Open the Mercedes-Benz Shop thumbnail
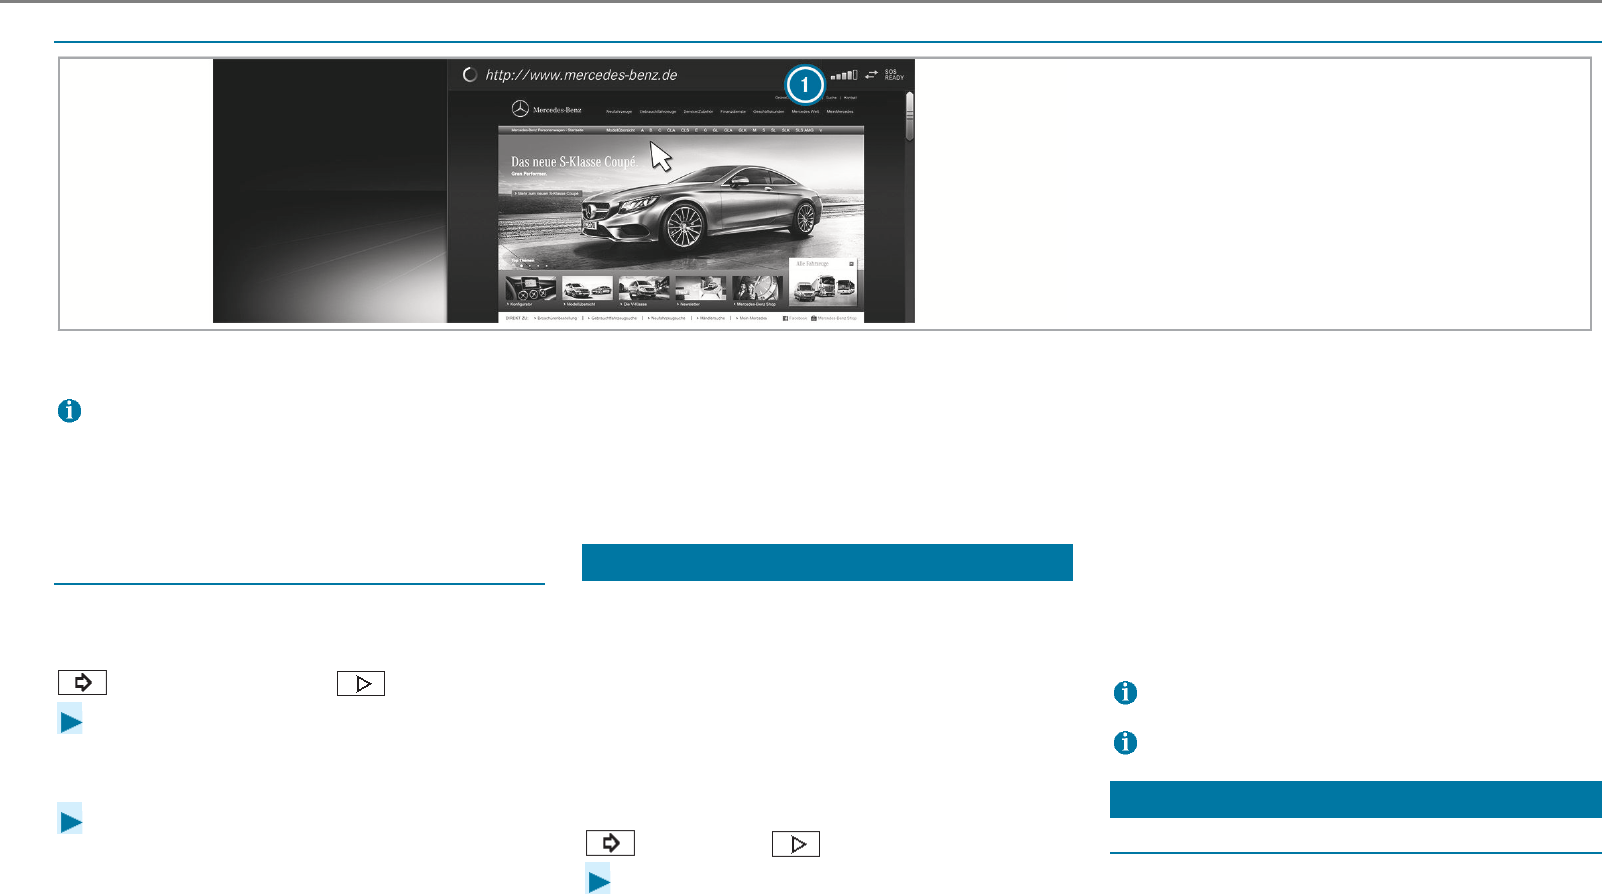The height and width of the screenshot is (894, 1602). 757,286
